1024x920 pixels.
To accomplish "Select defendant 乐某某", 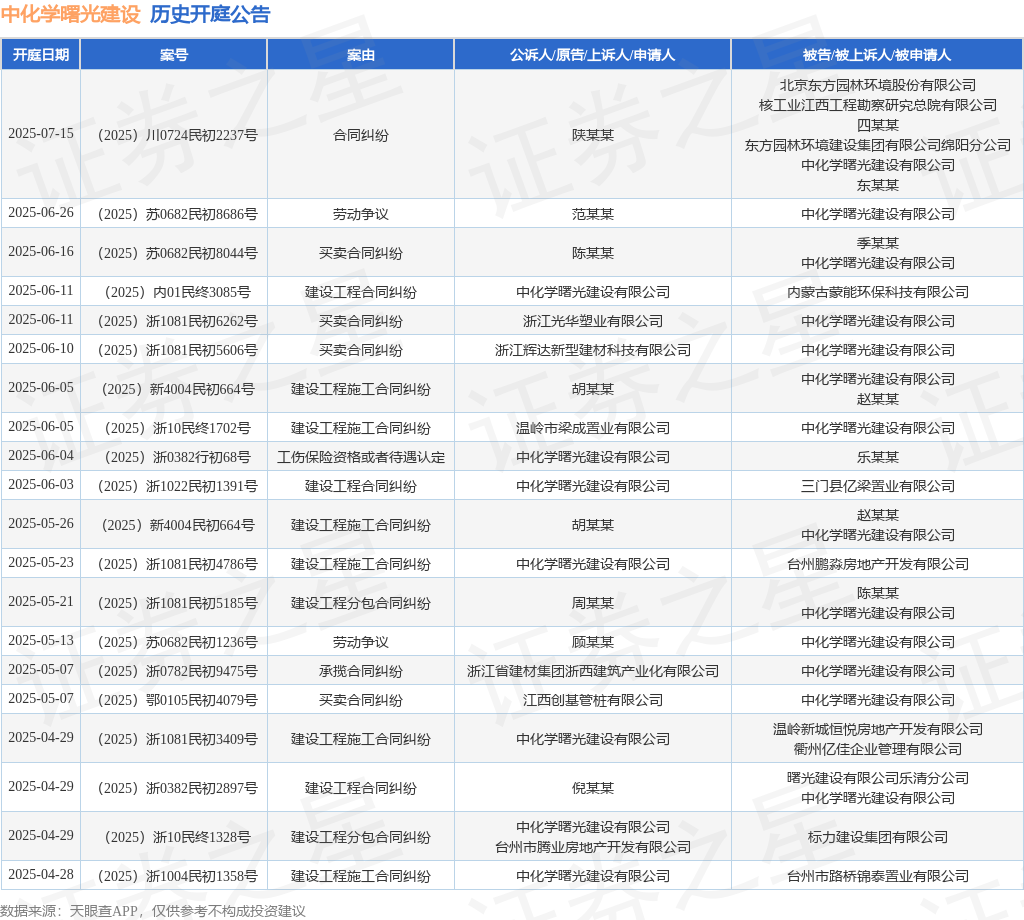I will pyautogui.click(x=878, y=457).
